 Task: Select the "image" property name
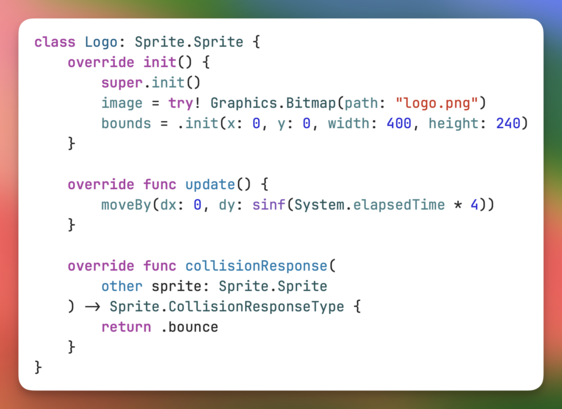click(x=122, y=103)
